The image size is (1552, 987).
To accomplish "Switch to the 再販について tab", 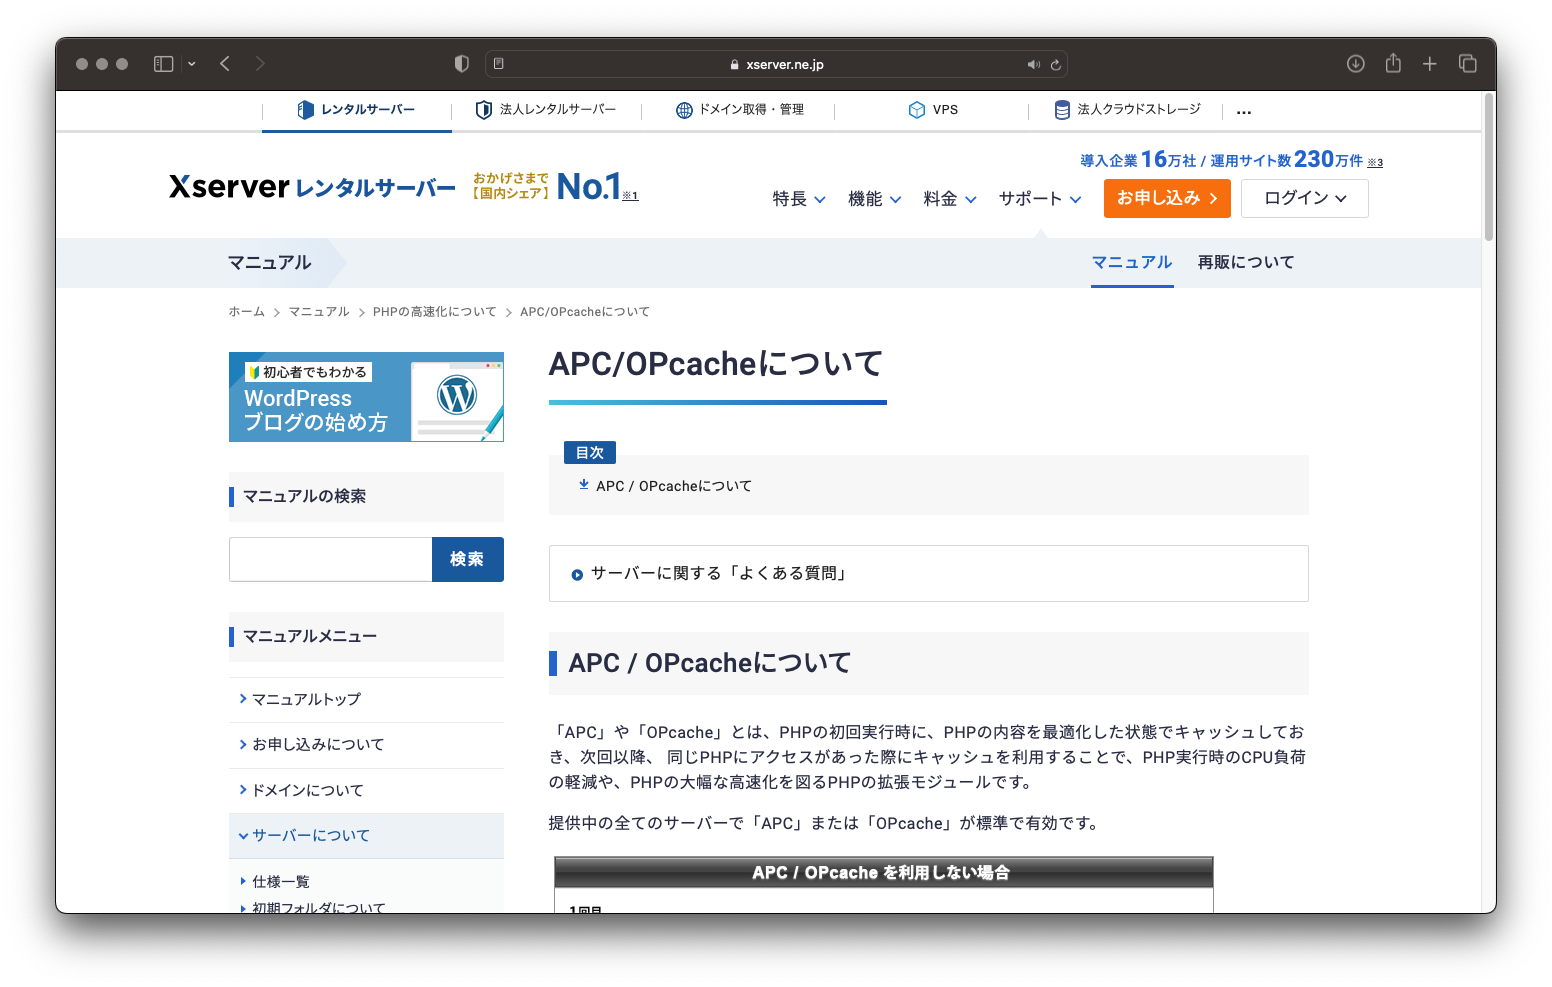I will tap(1245, 262).
